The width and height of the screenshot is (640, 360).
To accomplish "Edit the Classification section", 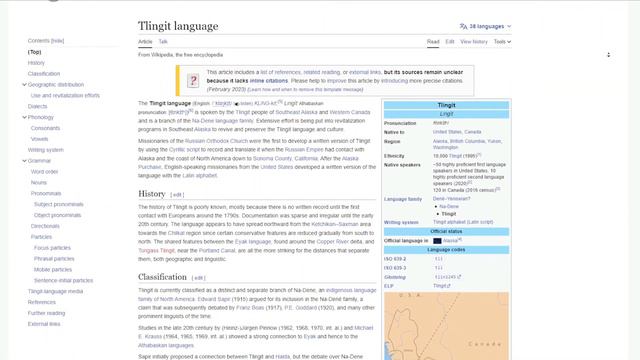I will coord(198,278).
